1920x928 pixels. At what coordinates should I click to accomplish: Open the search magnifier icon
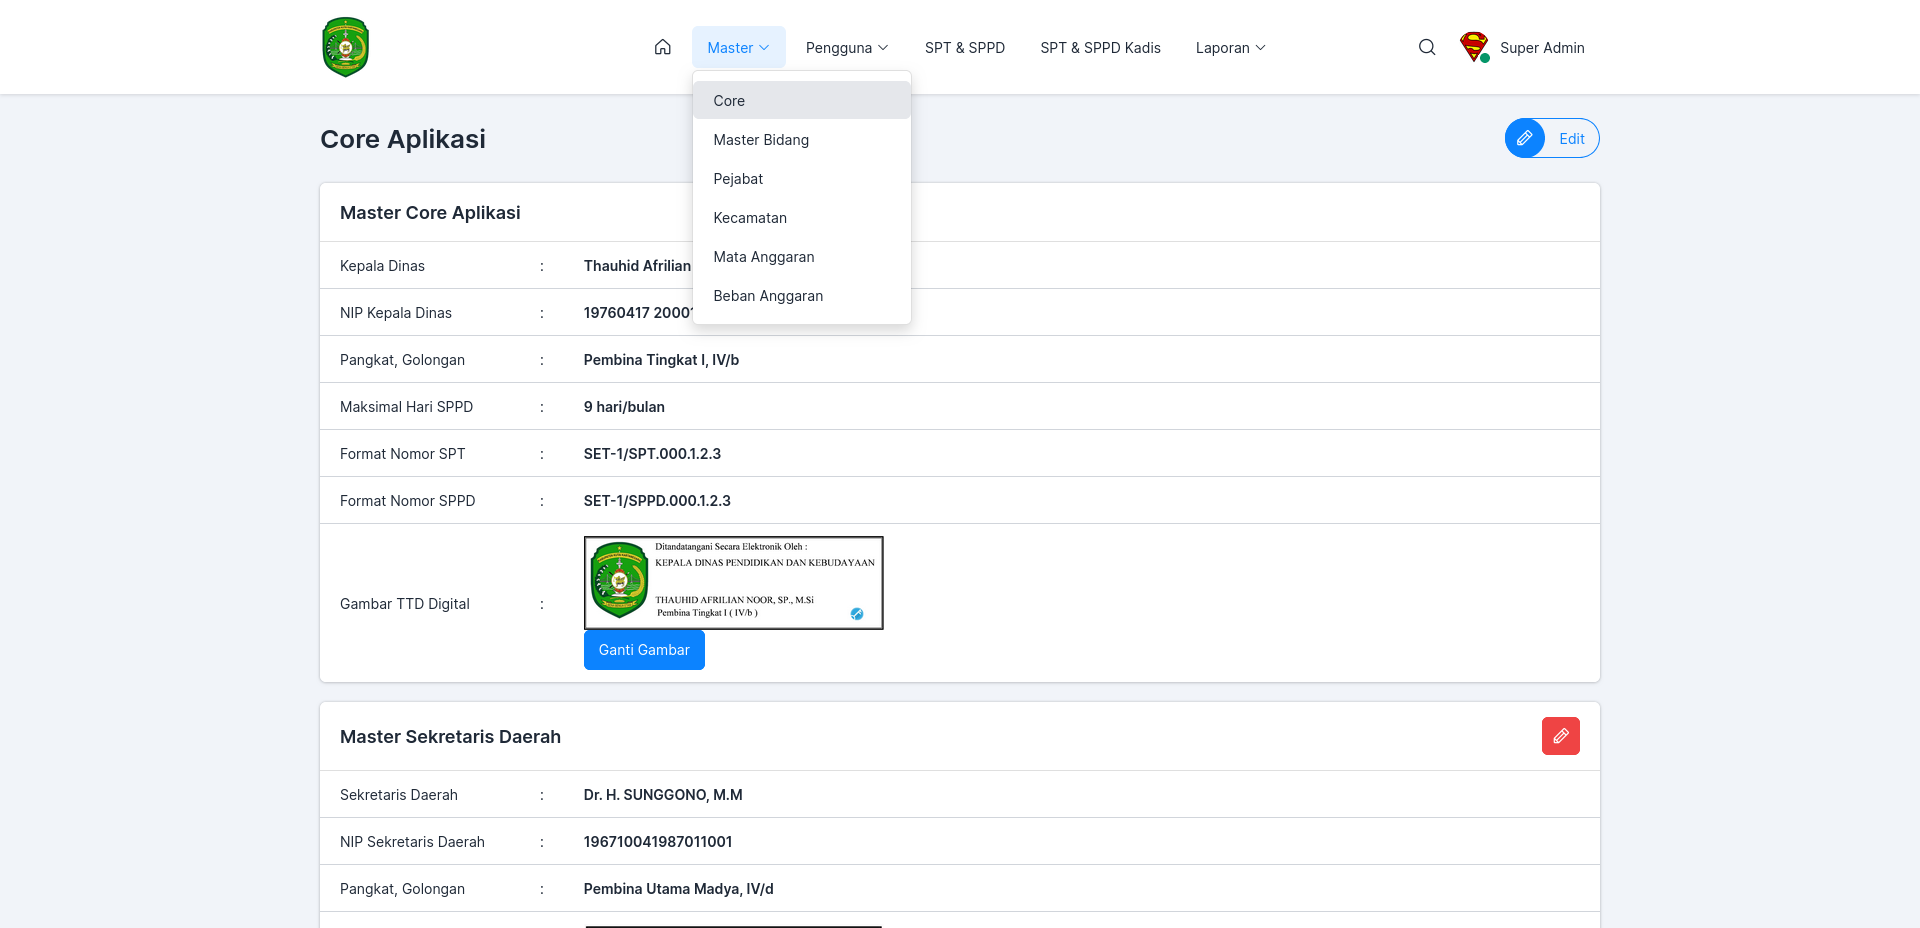tap(1427, 47)
